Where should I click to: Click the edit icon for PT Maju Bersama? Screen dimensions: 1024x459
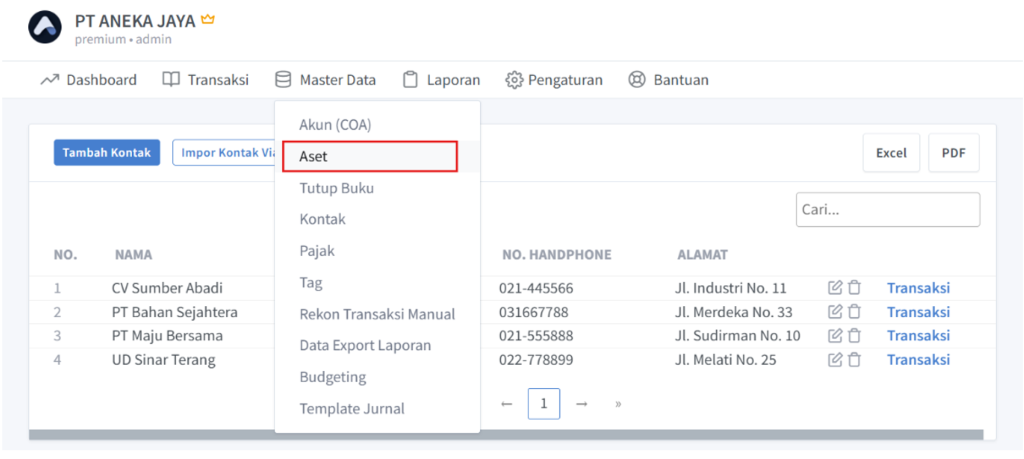[x=835, y=336]
